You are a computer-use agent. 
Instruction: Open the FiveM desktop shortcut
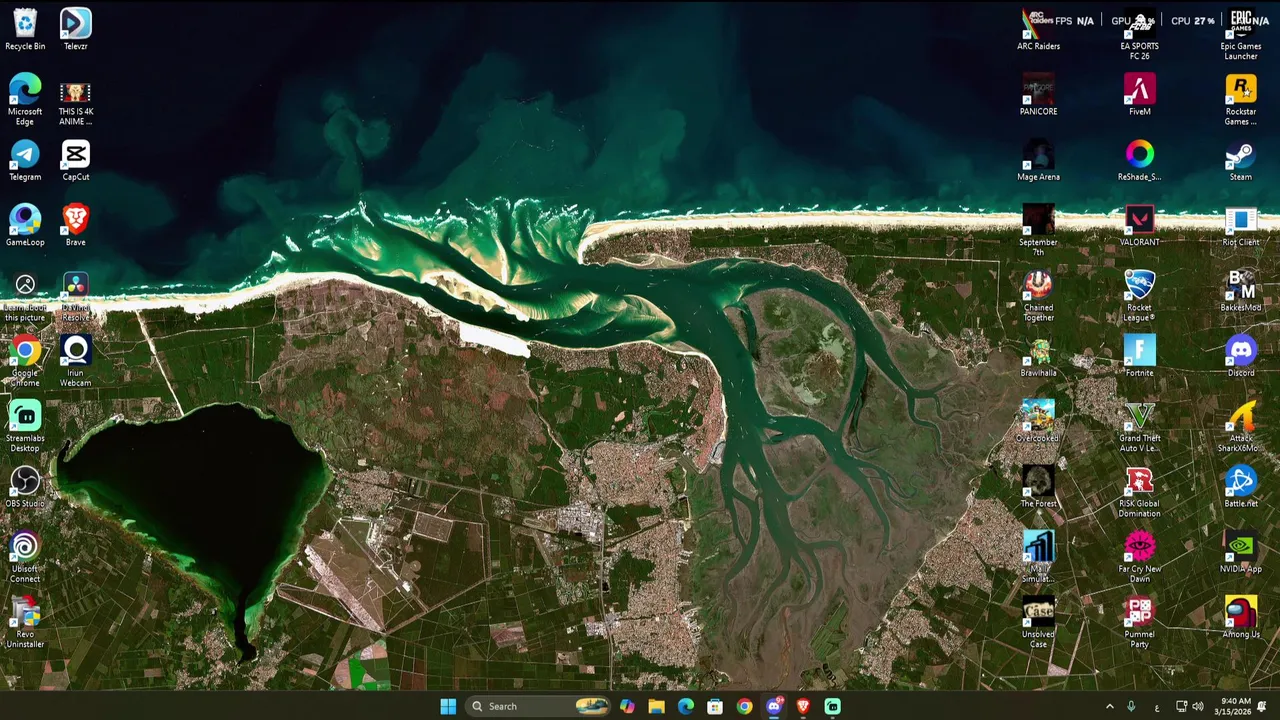[x=1139, y=95]
